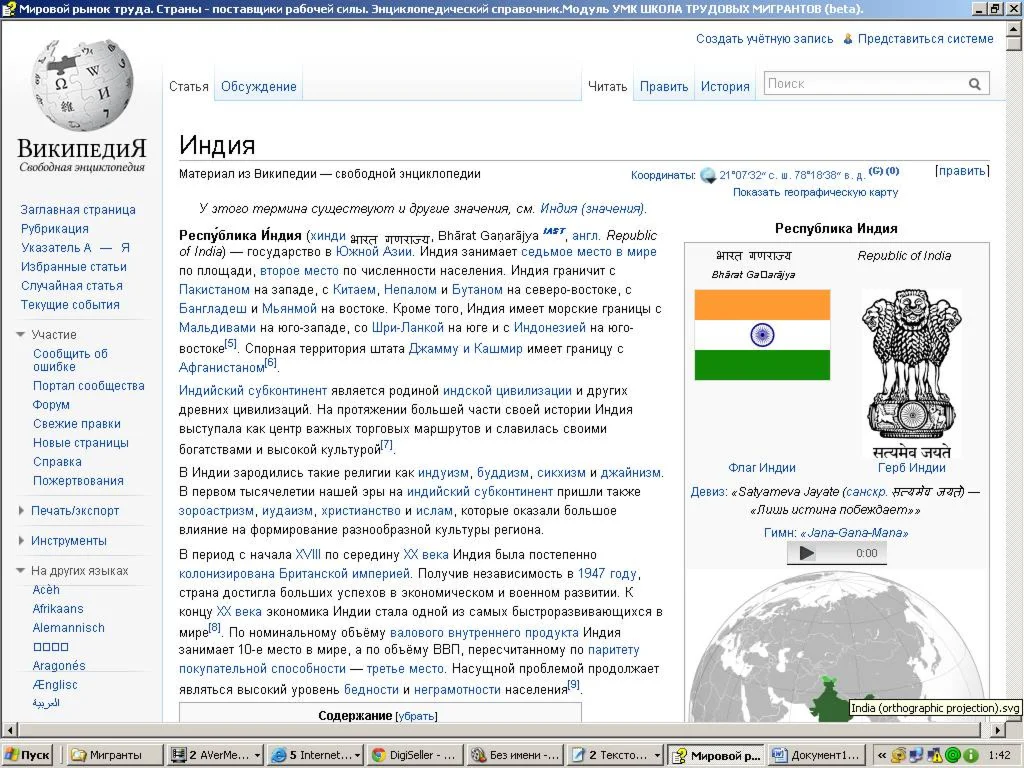Open the Flag of India image
The image size is (1024, 768).
click(x=762, y=334)
